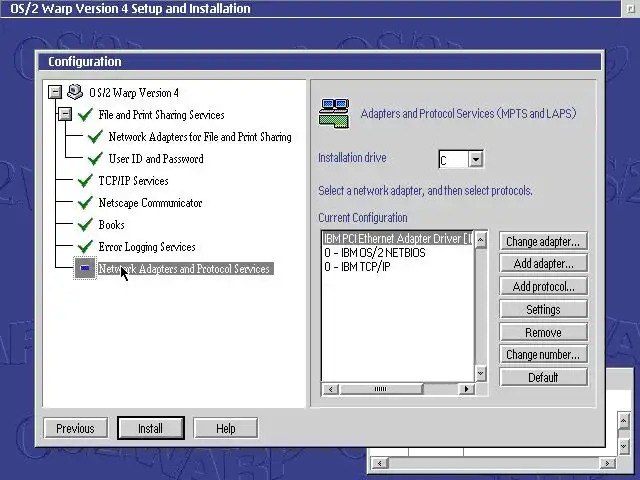640x480 pixels.
Task: Select File and Print Sharing Services tree item
Action: (161, 115)
